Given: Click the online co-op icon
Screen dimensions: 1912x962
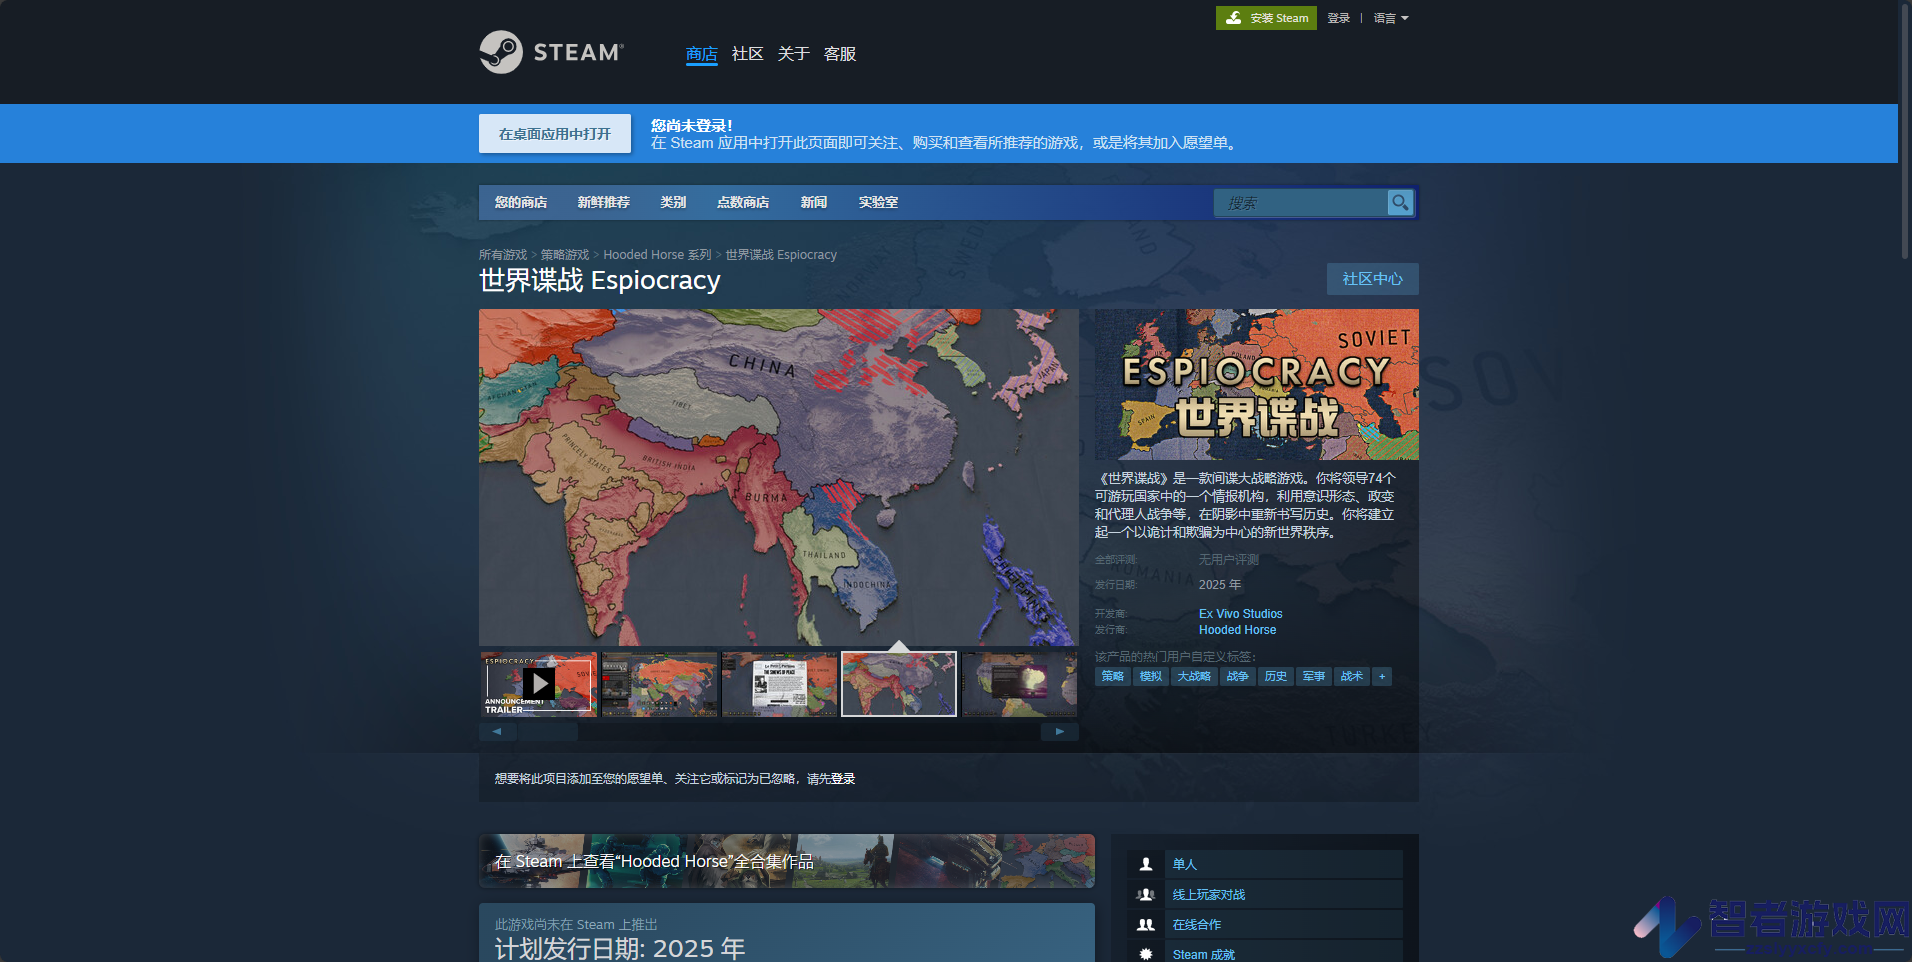Looking at the screenshot, I should tap(1146, 925).
